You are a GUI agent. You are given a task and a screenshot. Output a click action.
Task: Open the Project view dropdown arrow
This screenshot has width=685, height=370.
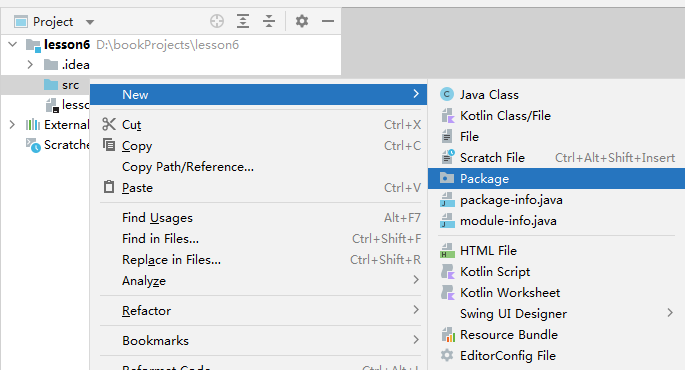tap(90, 22)
